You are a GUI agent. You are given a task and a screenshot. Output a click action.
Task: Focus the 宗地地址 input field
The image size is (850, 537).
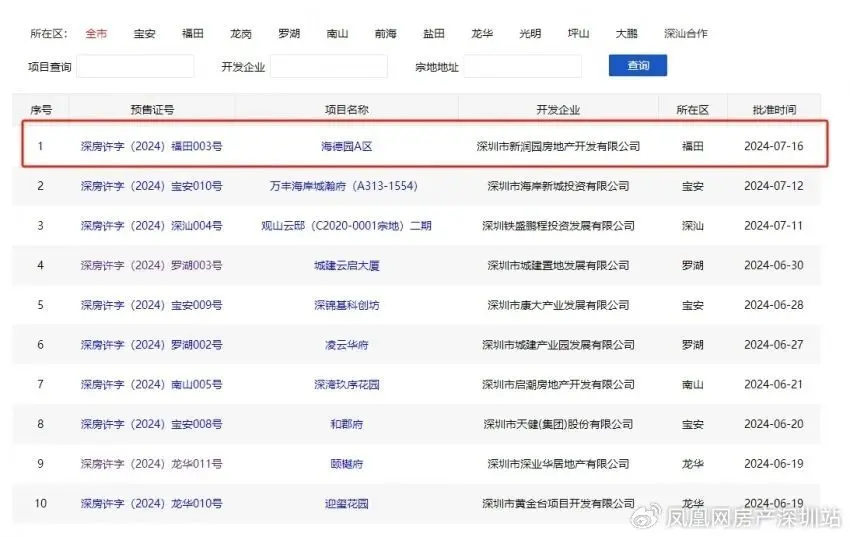tap(523, 66)
